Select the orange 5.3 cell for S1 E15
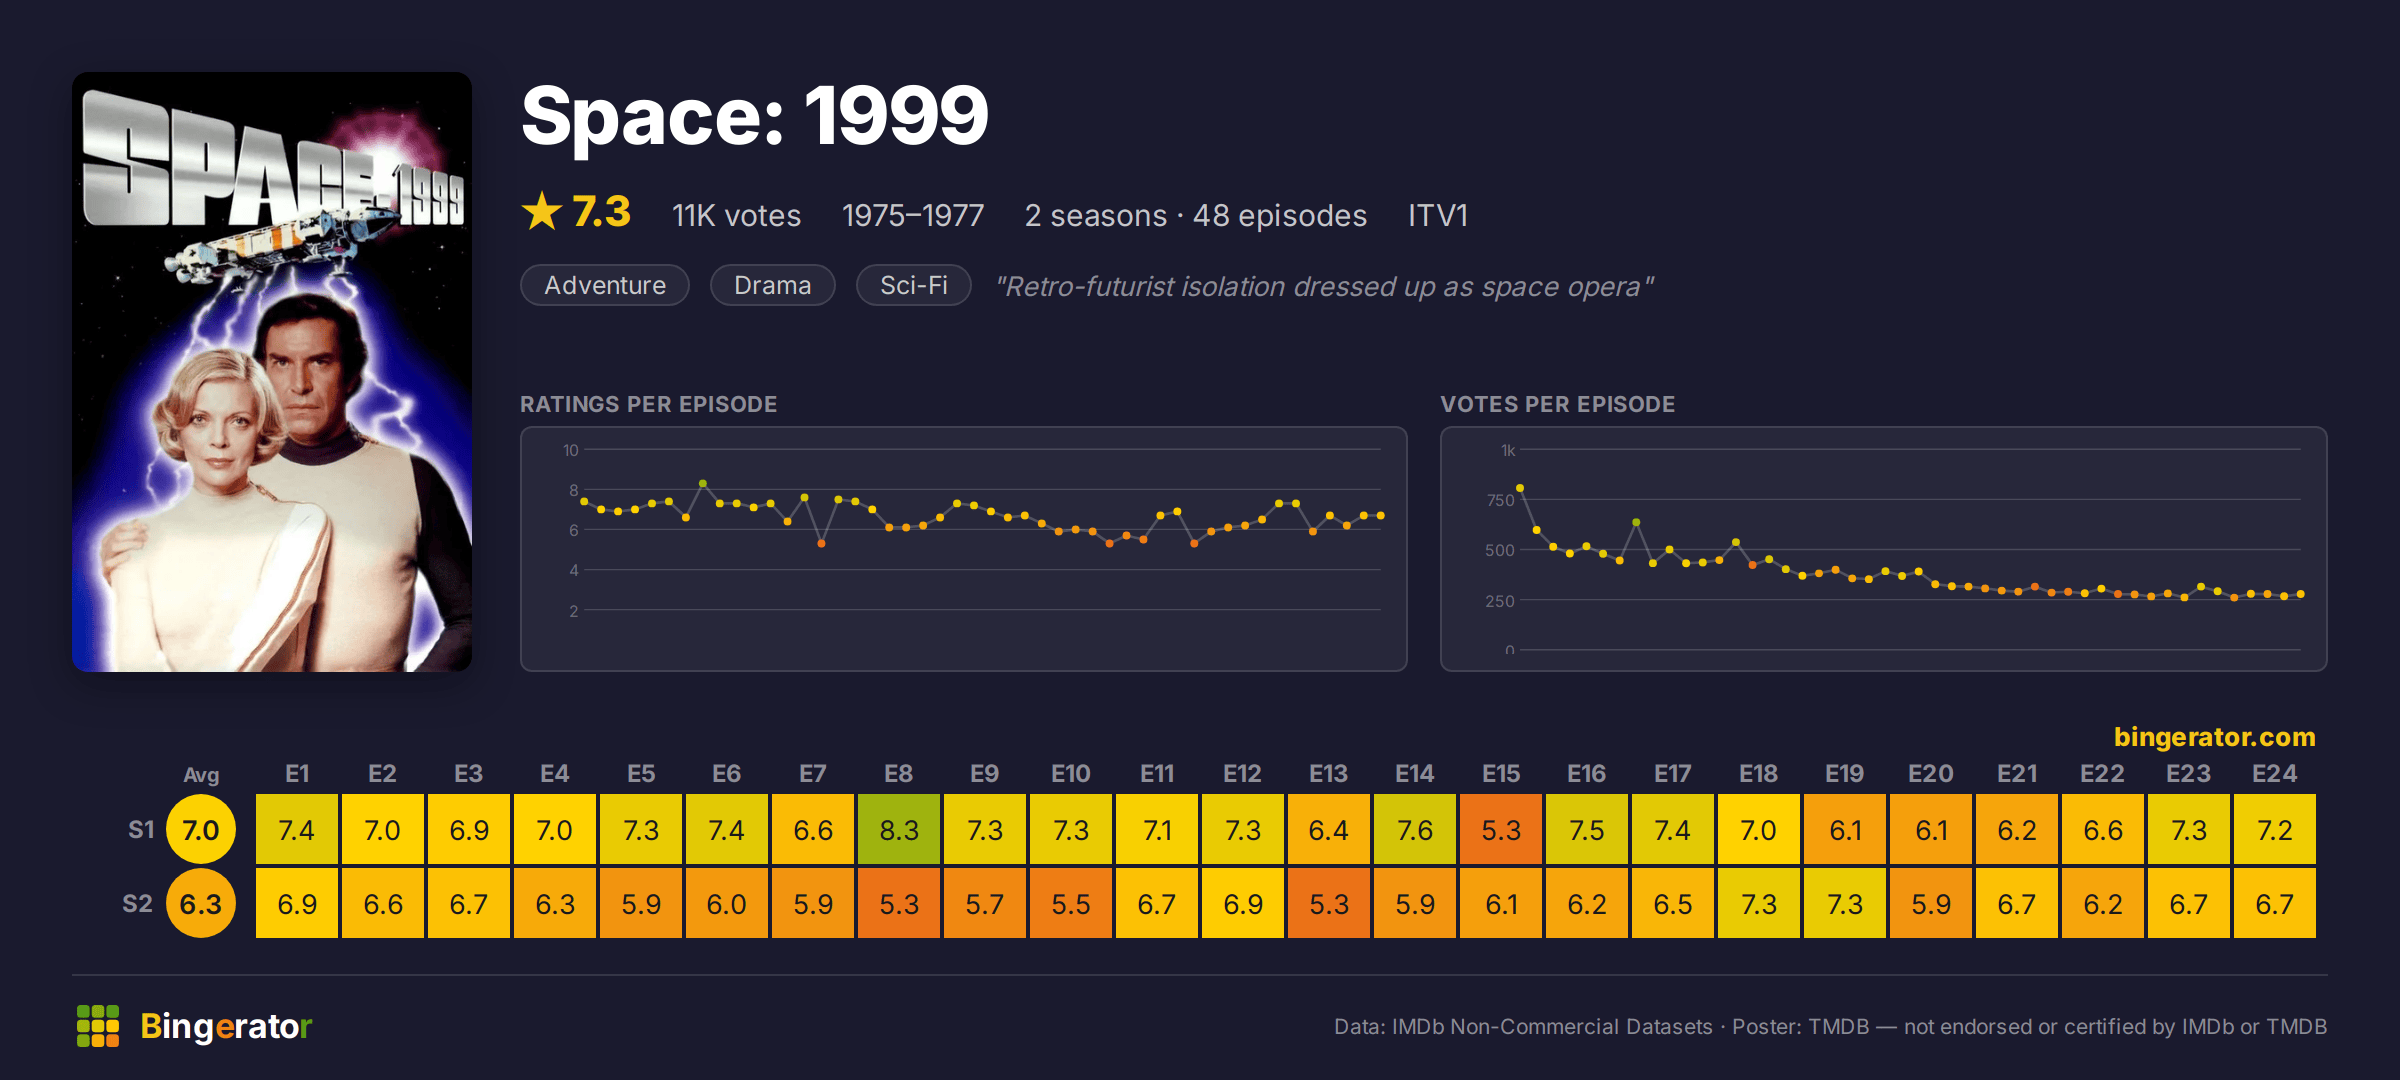Image resolution: width=2400 pixels, height=1080 pixels. click(x=1501, y=829)
